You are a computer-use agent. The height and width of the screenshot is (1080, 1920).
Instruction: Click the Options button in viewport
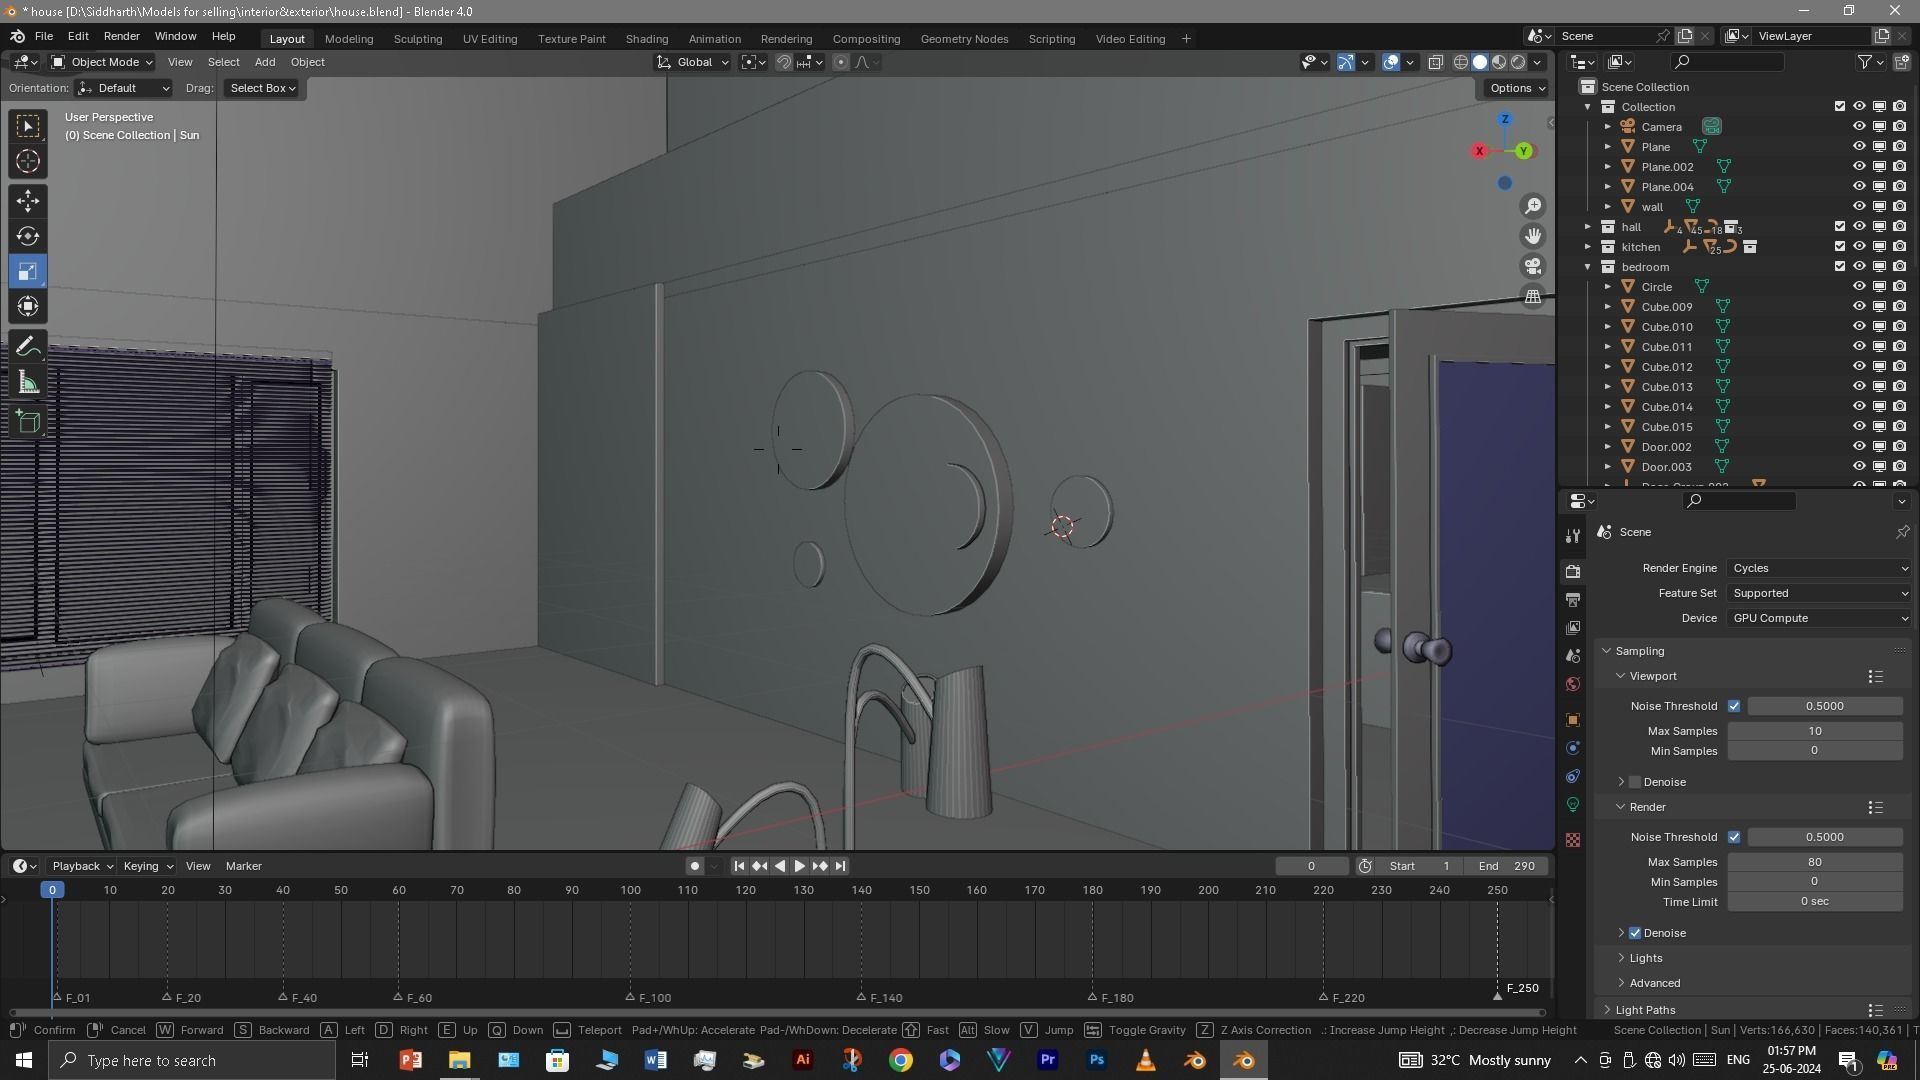click(1517, 88)
